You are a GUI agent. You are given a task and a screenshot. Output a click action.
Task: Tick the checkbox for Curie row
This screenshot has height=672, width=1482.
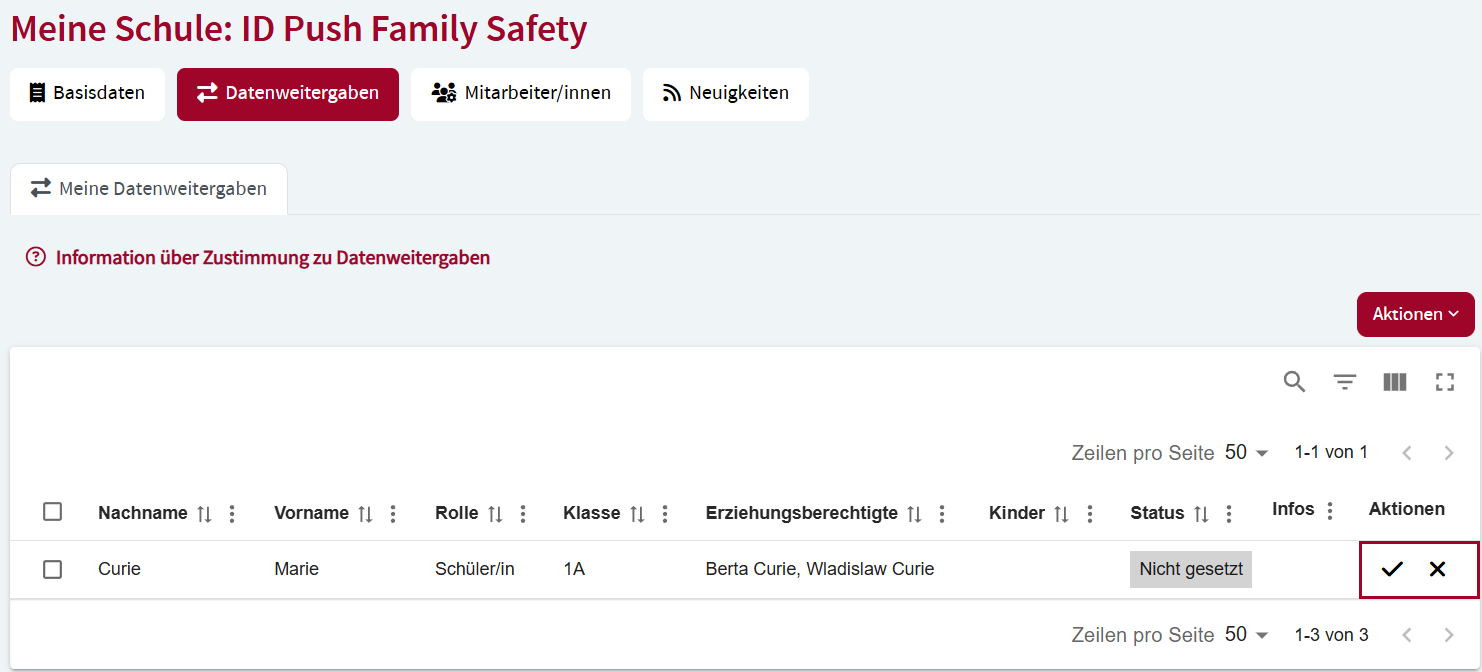click(53, 569)
